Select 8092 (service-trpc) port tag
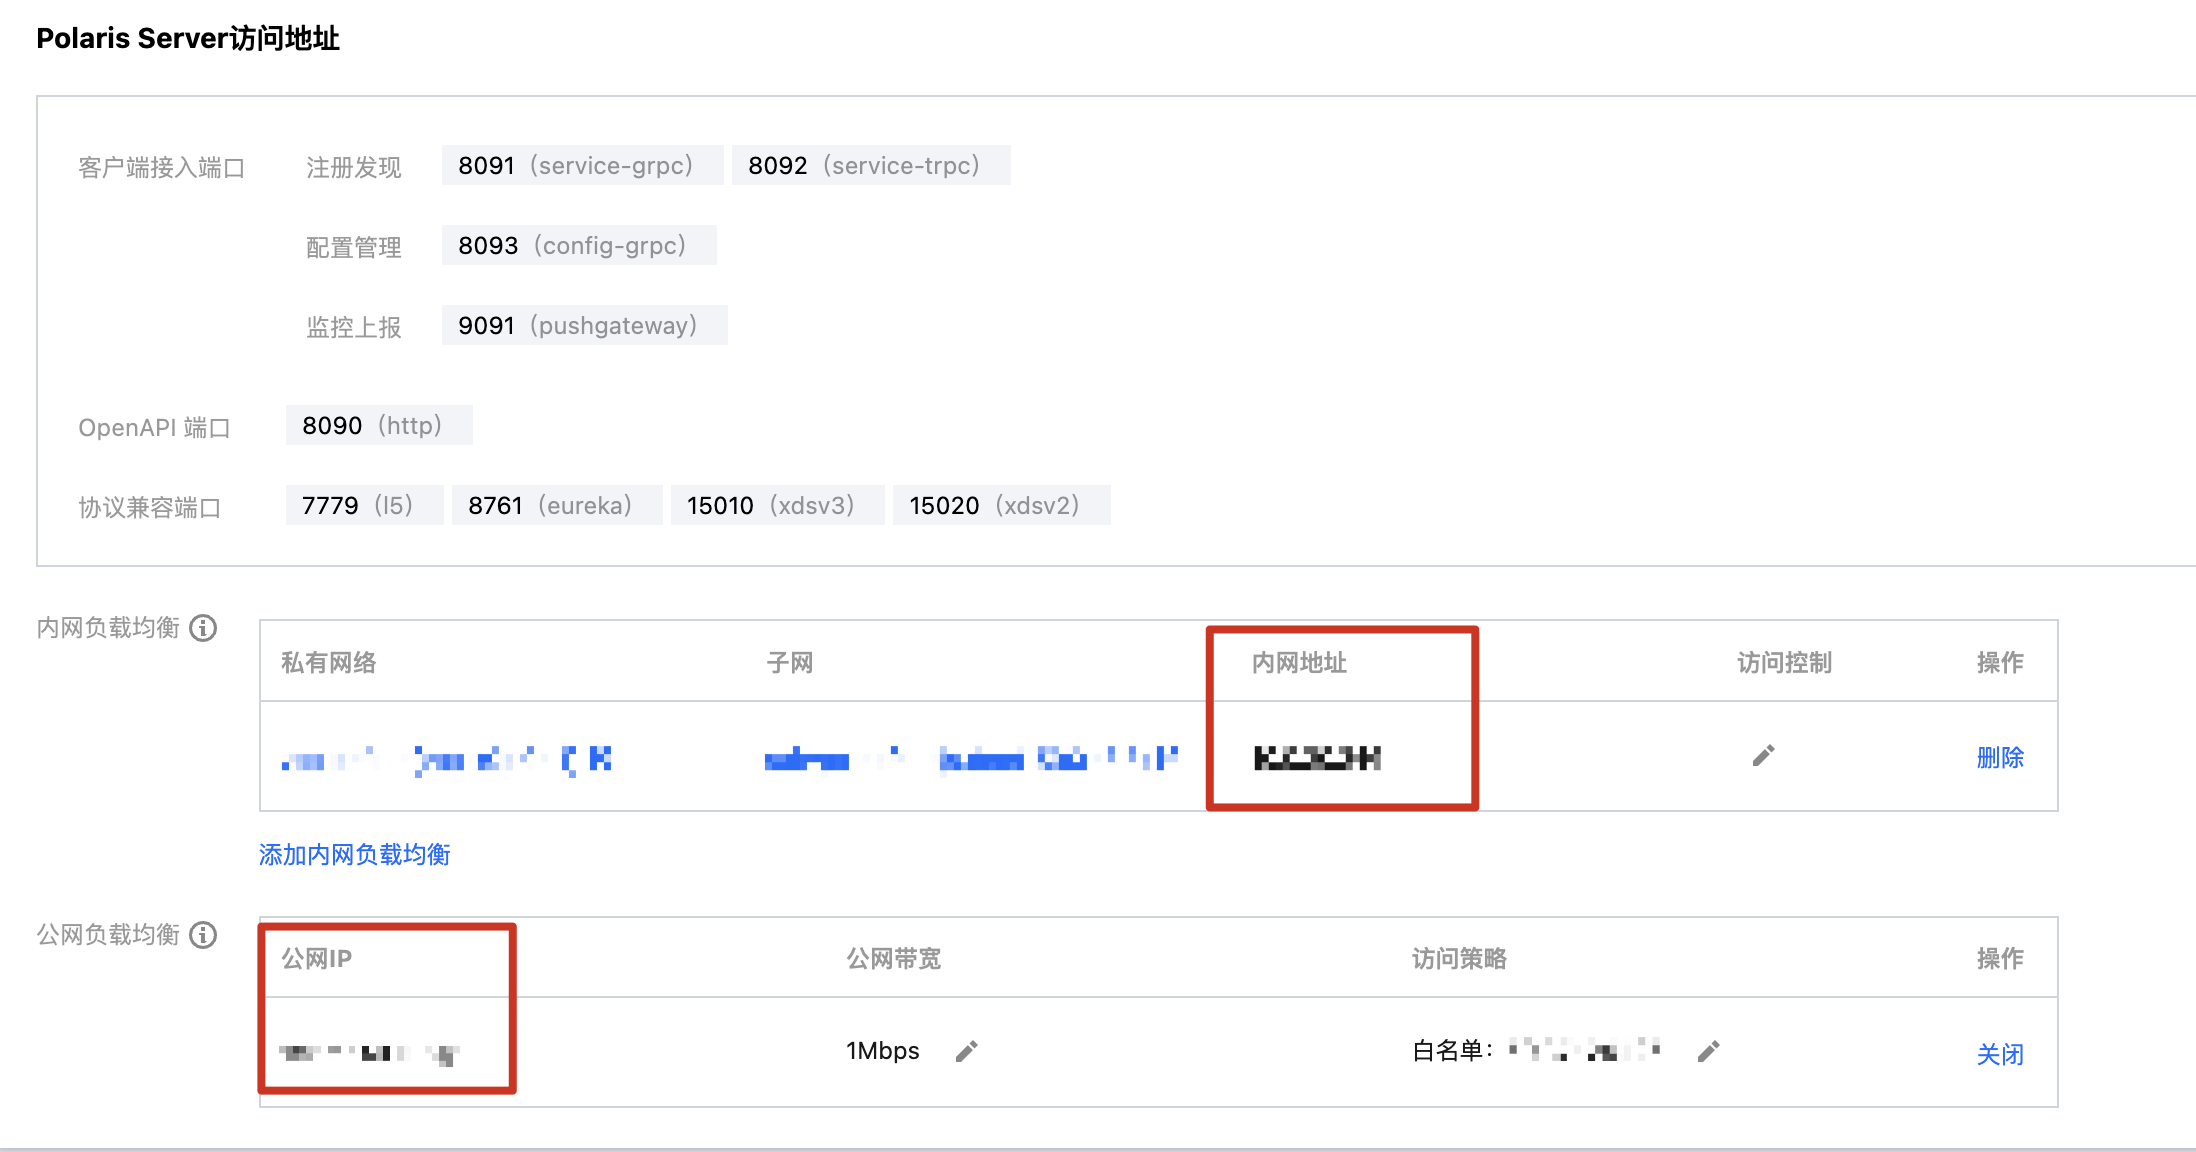Viewport: 2196px width, 1152px height. point(871,165)
